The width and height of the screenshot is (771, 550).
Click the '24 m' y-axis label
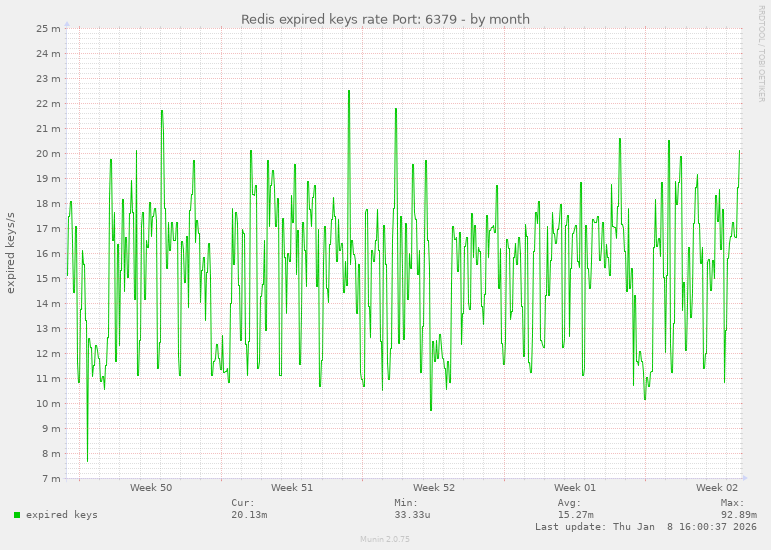coord(48,54)
